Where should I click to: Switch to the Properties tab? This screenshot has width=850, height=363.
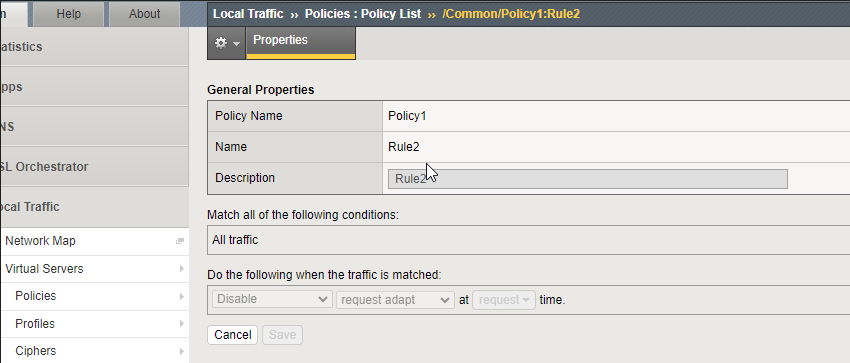(301, 42)
